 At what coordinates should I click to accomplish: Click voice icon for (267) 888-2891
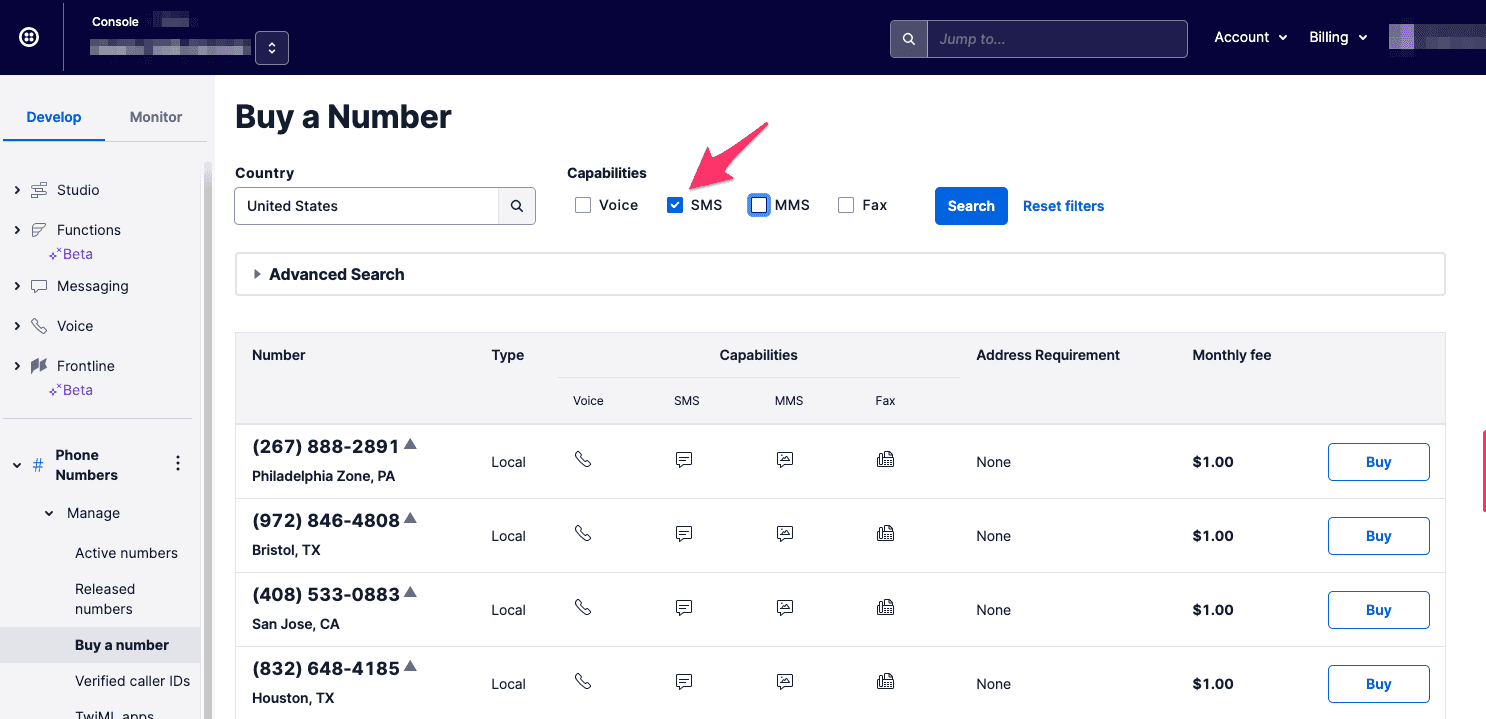583,460
